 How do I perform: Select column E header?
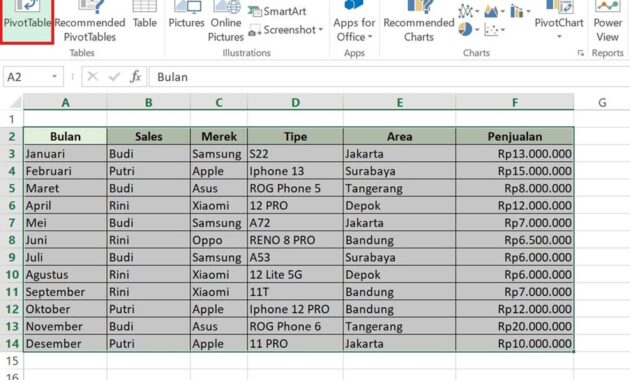399,102
